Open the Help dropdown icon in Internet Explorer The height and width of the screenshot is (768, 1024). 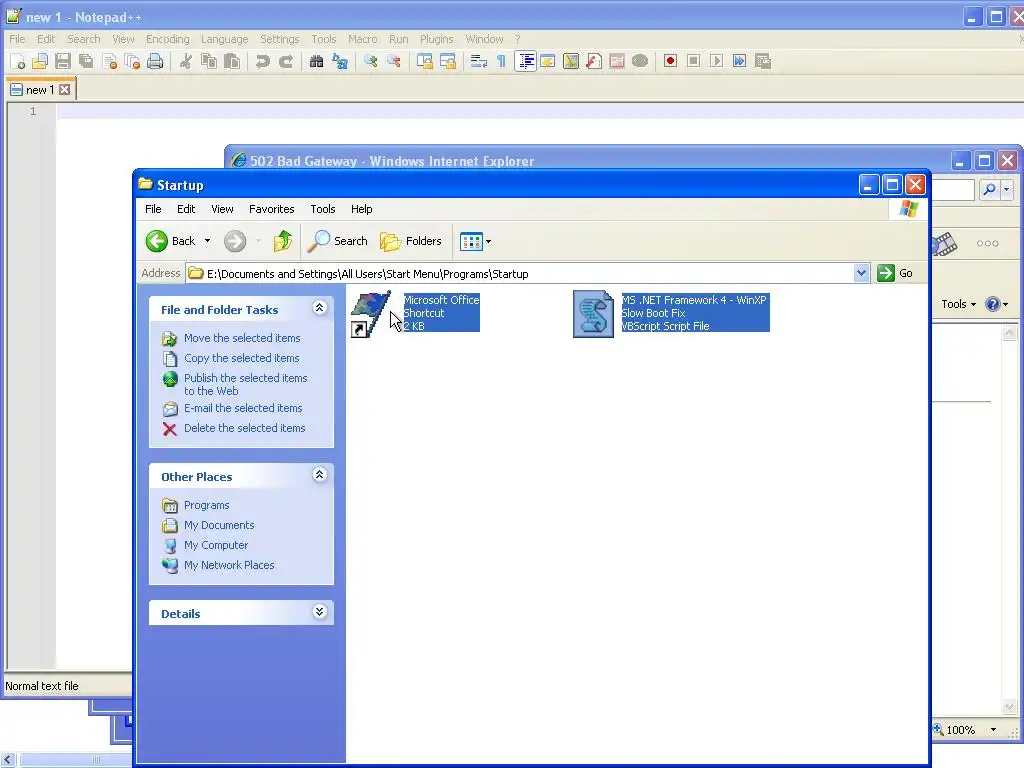pos(997,304)
